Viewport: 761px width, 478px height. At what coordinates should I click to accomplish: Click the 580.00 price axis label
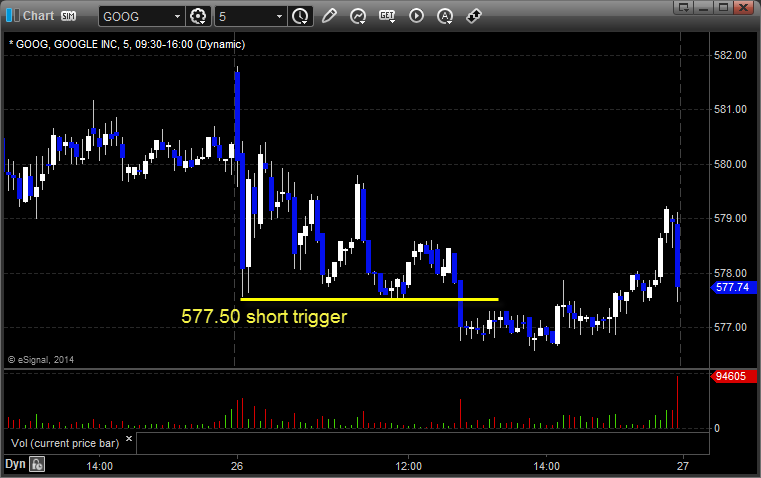[x=730, y=165]
